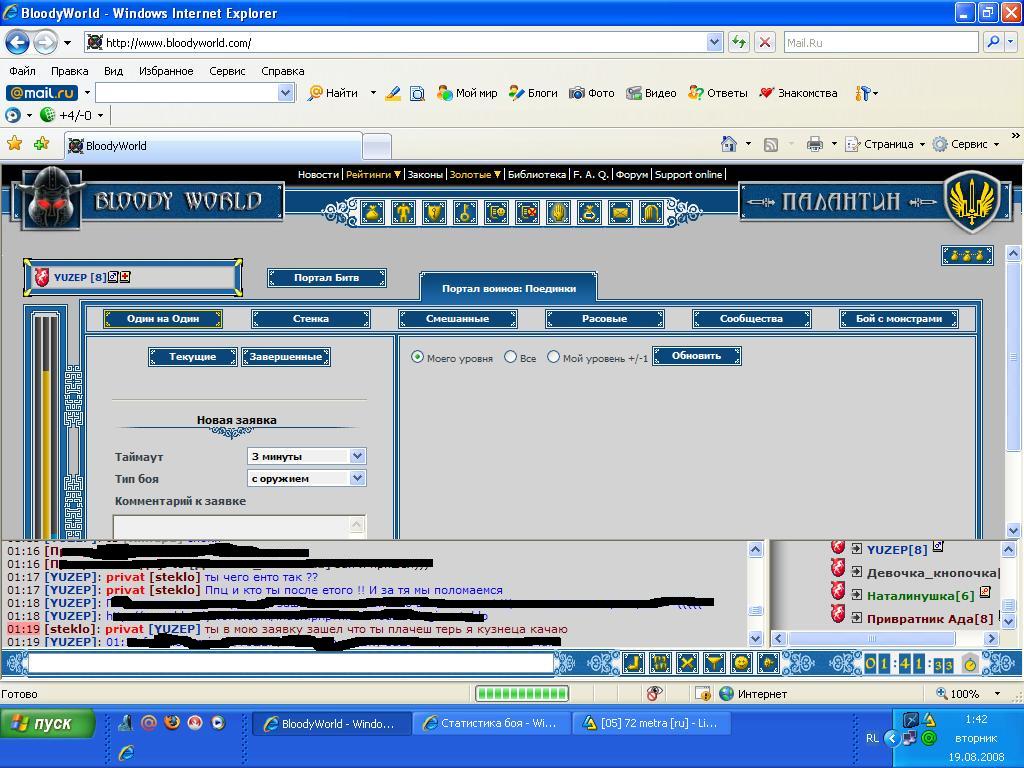The image size is (1024, 768).
Task: Expand the browser address bar dropdown
Action: coord(714,42)
